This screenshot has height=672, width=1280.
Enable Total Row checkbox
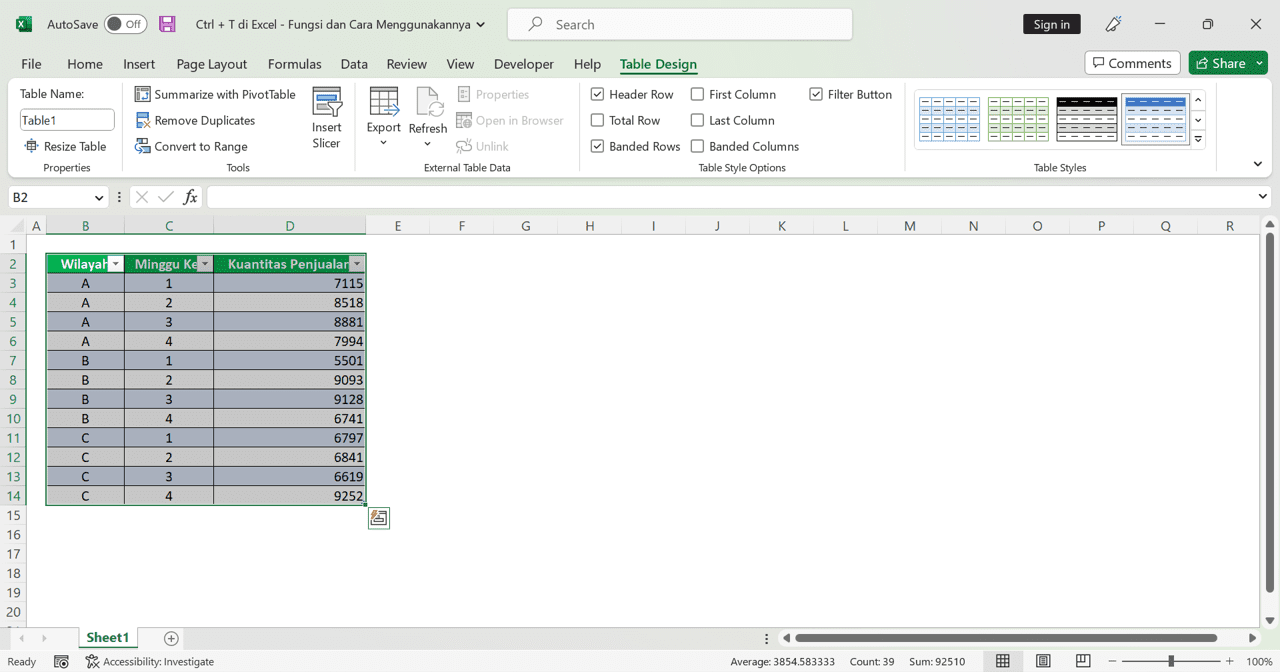coord(597,120)
